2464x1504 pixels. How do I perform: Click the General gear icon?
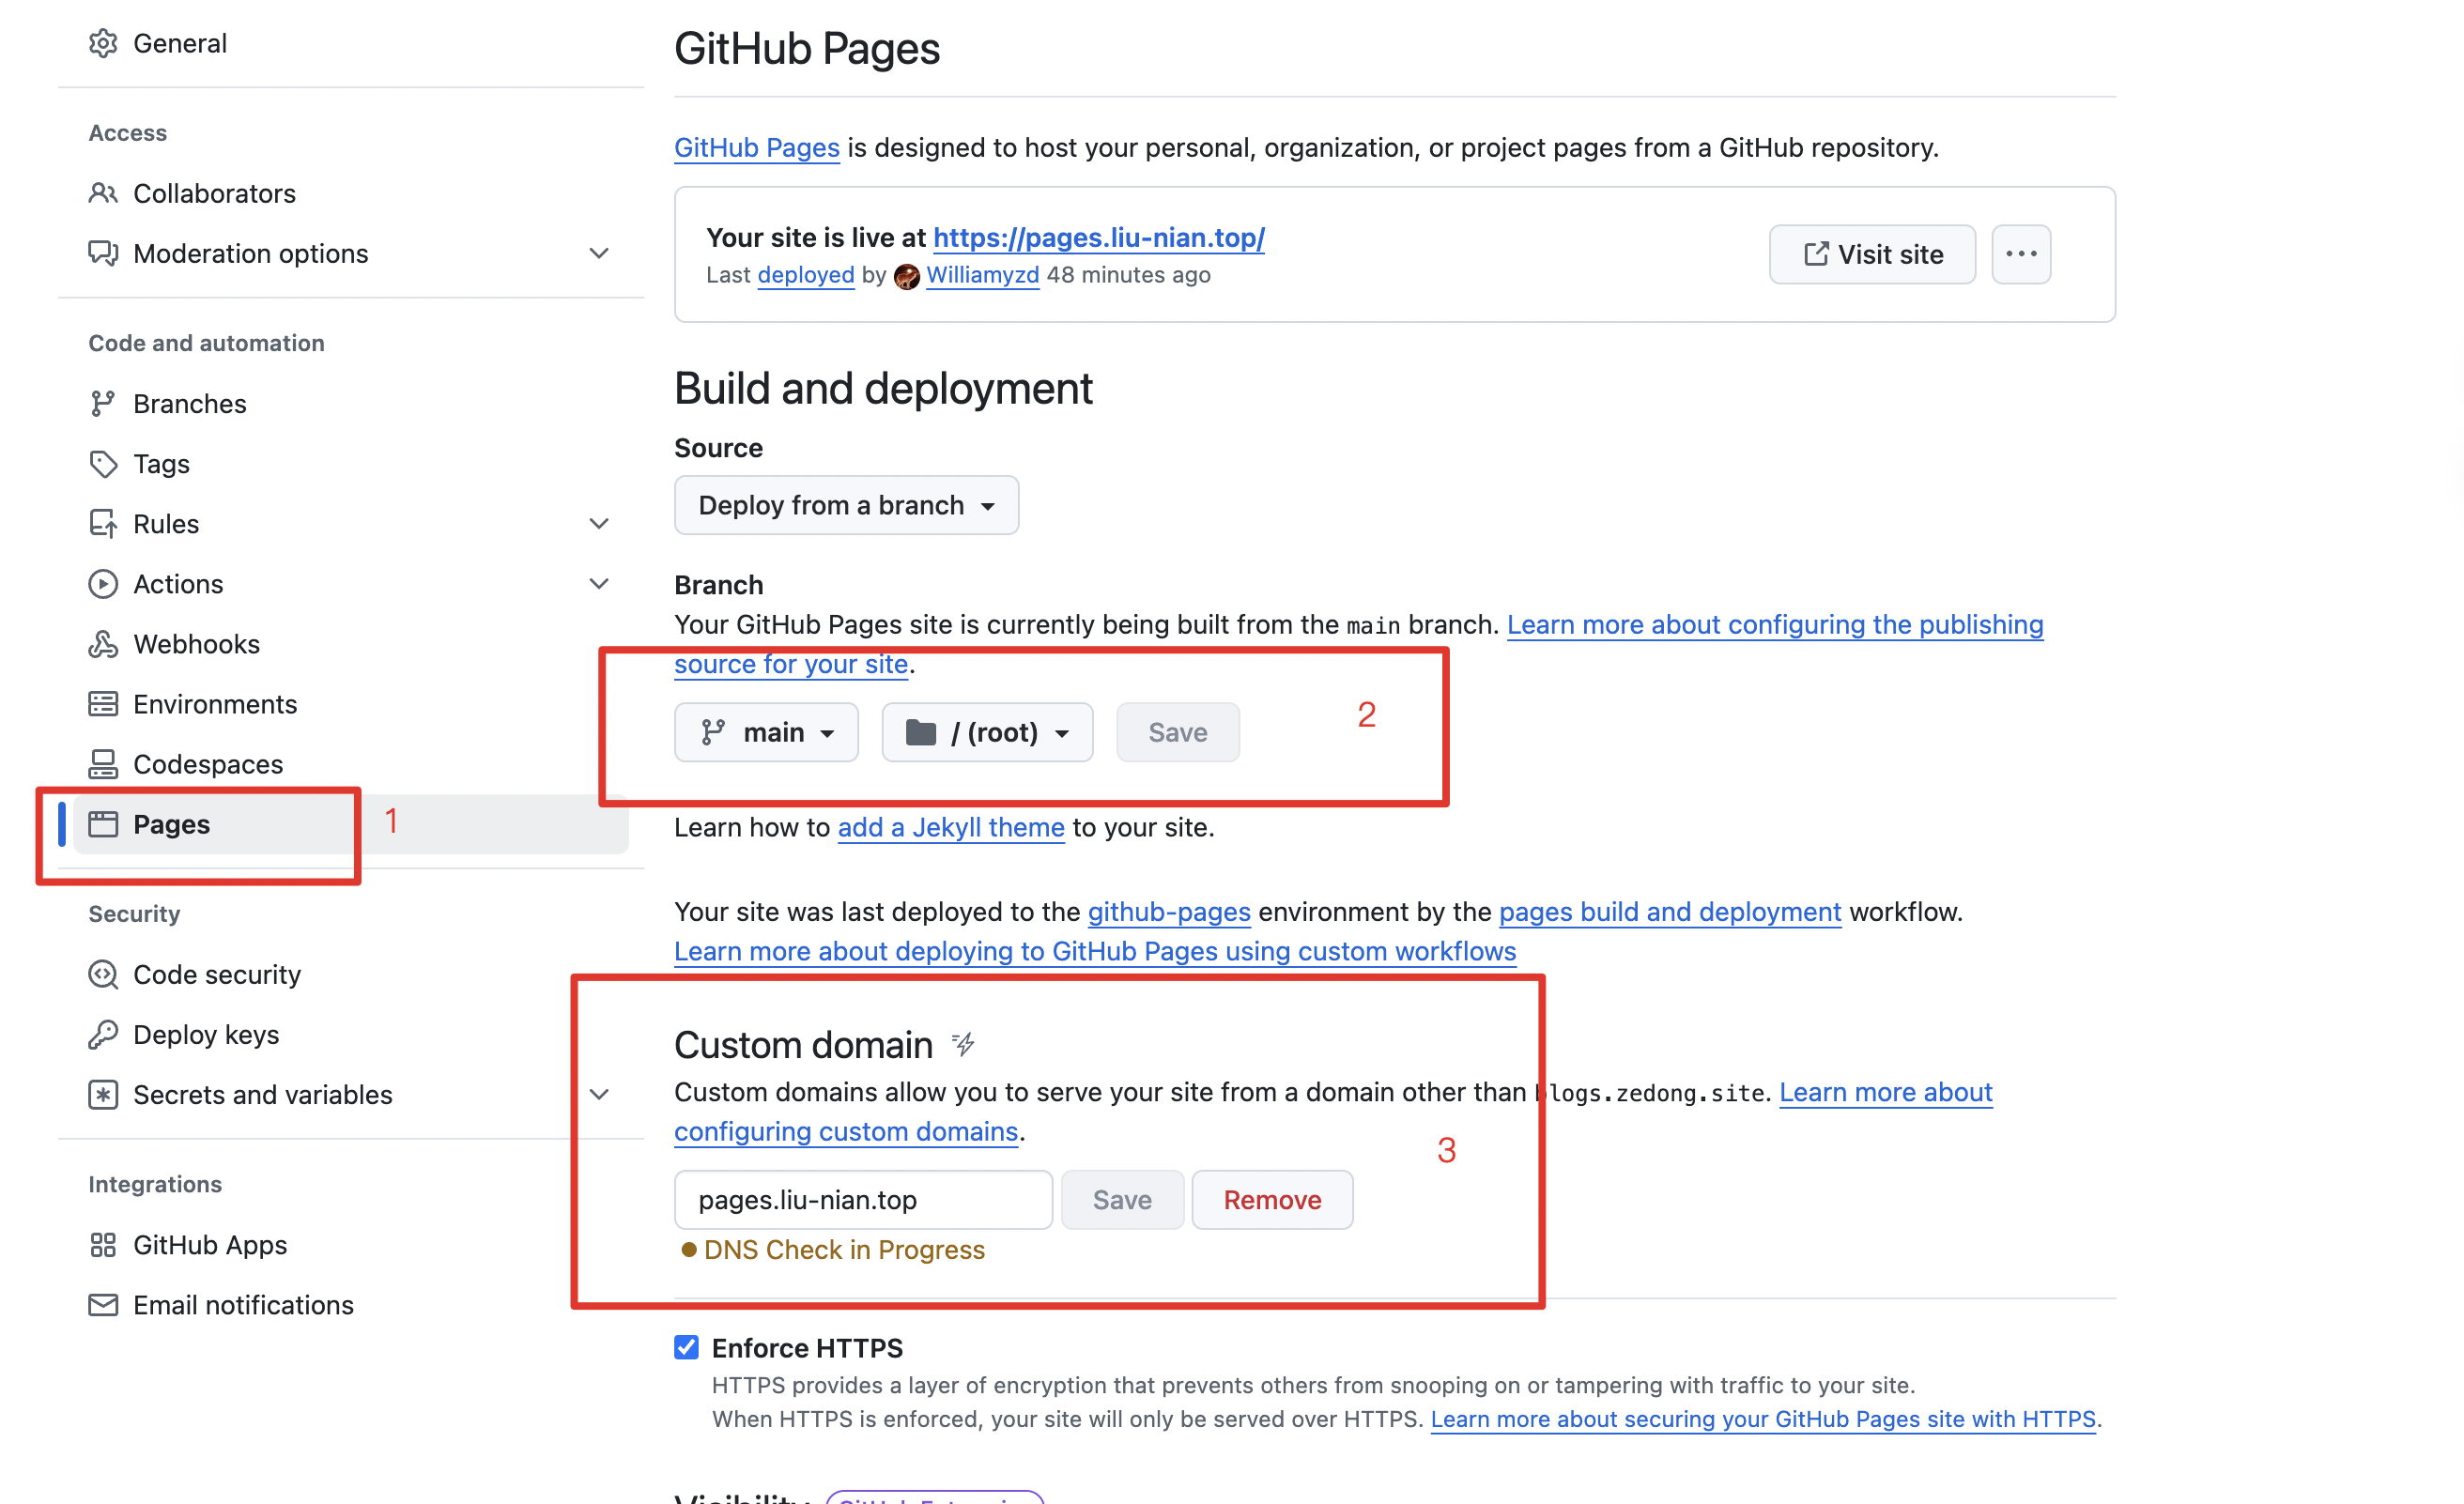[x=103, y=43]
